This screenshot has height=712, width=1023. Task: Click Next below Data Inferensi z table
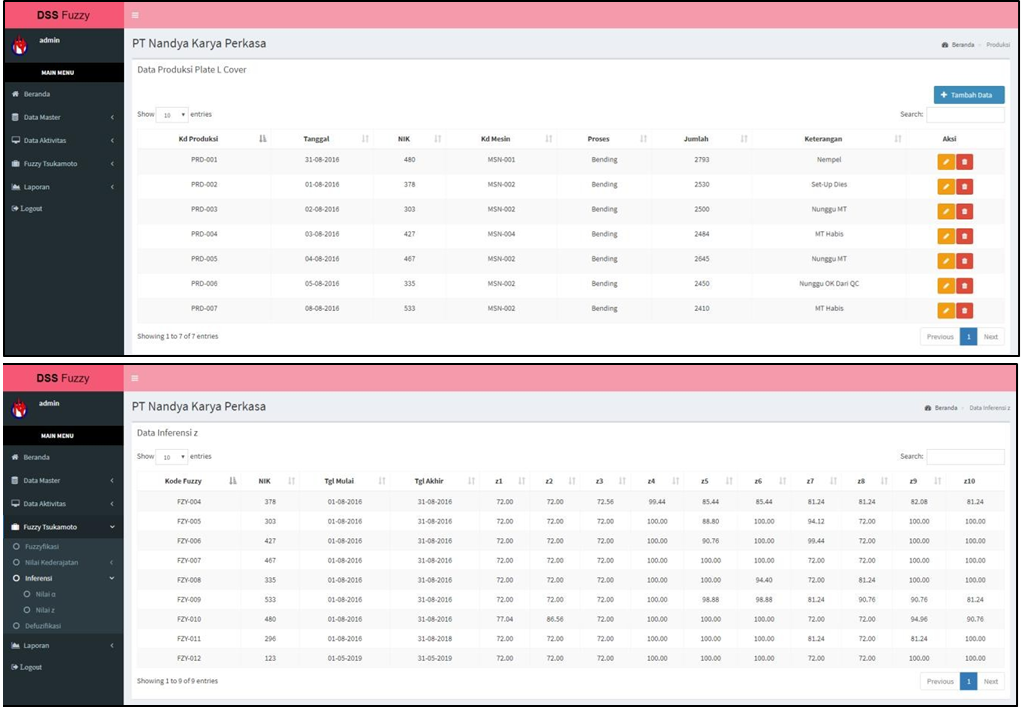990,681
